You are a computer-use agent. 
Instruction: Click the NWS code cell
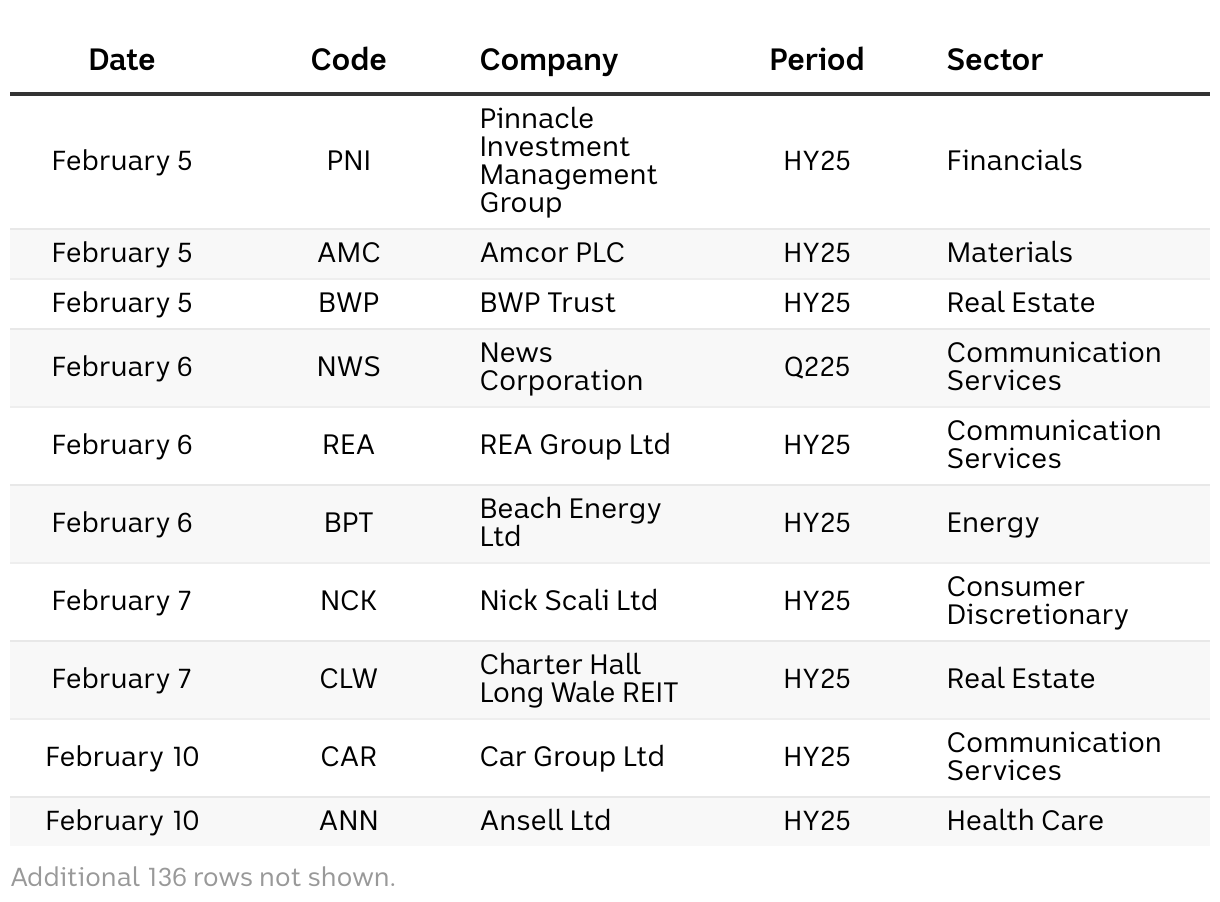[348, 367]
